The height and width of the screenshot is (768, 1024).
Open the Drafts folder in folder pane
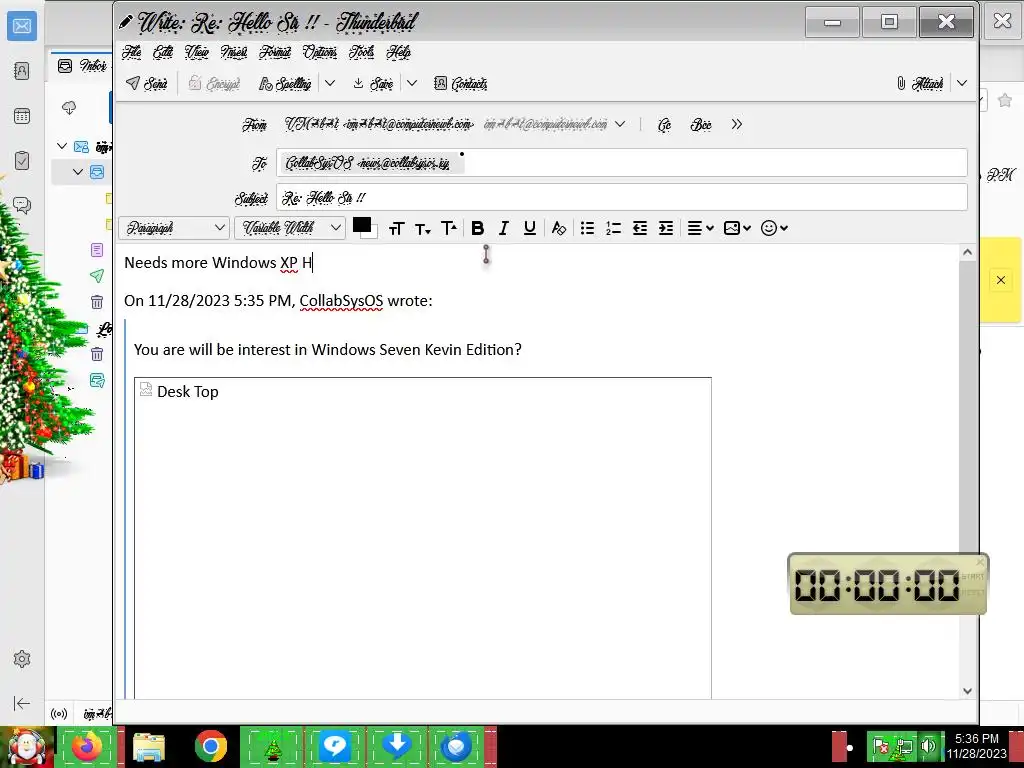[97, 249]
